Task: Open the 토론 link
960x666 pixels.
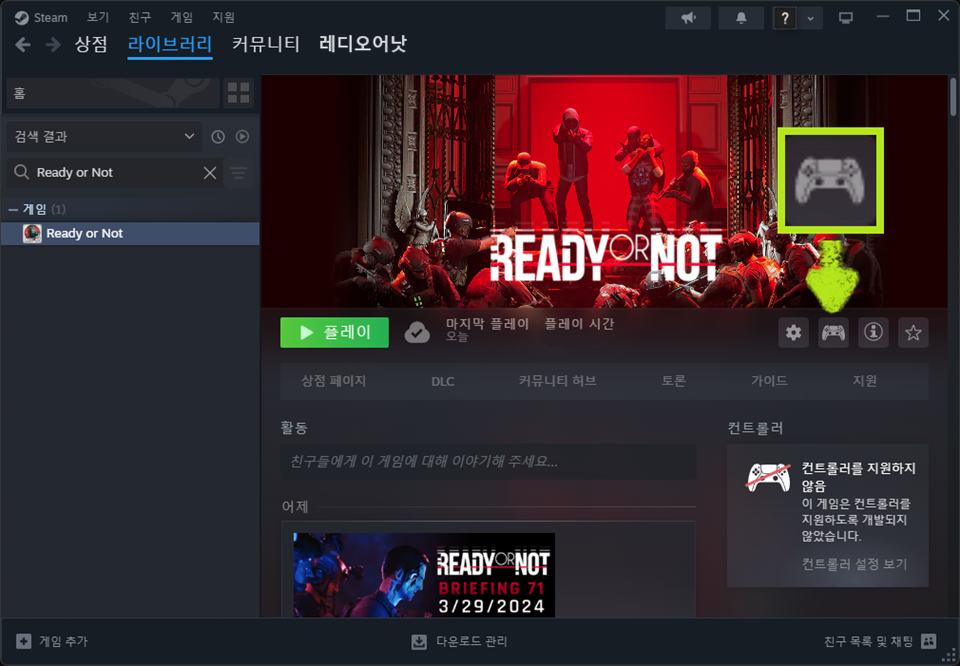Action: (x=673, y=381)
